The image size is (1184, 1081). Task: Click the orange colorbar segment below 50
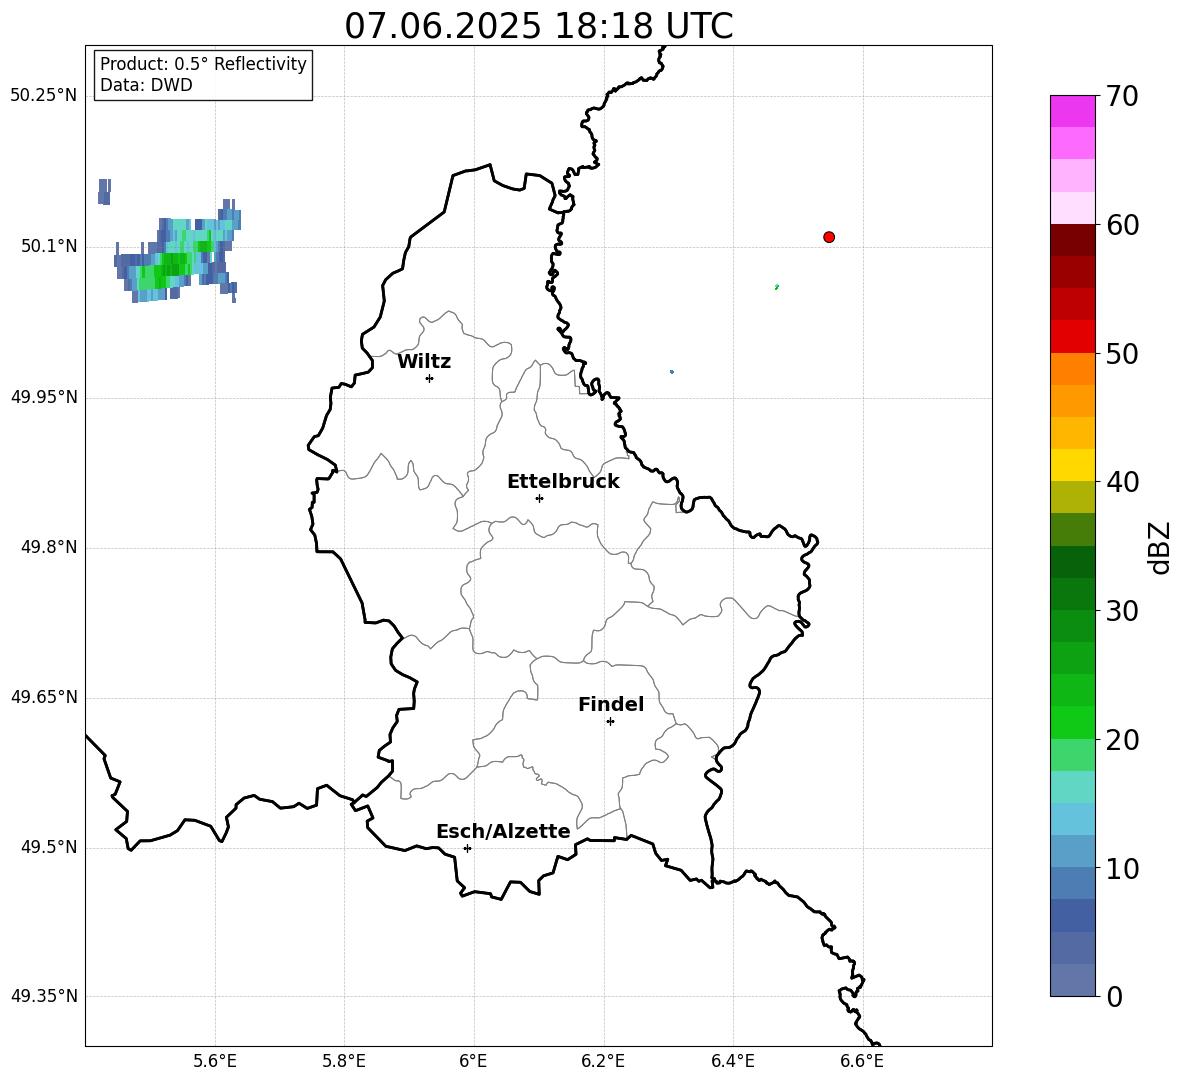pyautogui.click(x=1072, y=369)
